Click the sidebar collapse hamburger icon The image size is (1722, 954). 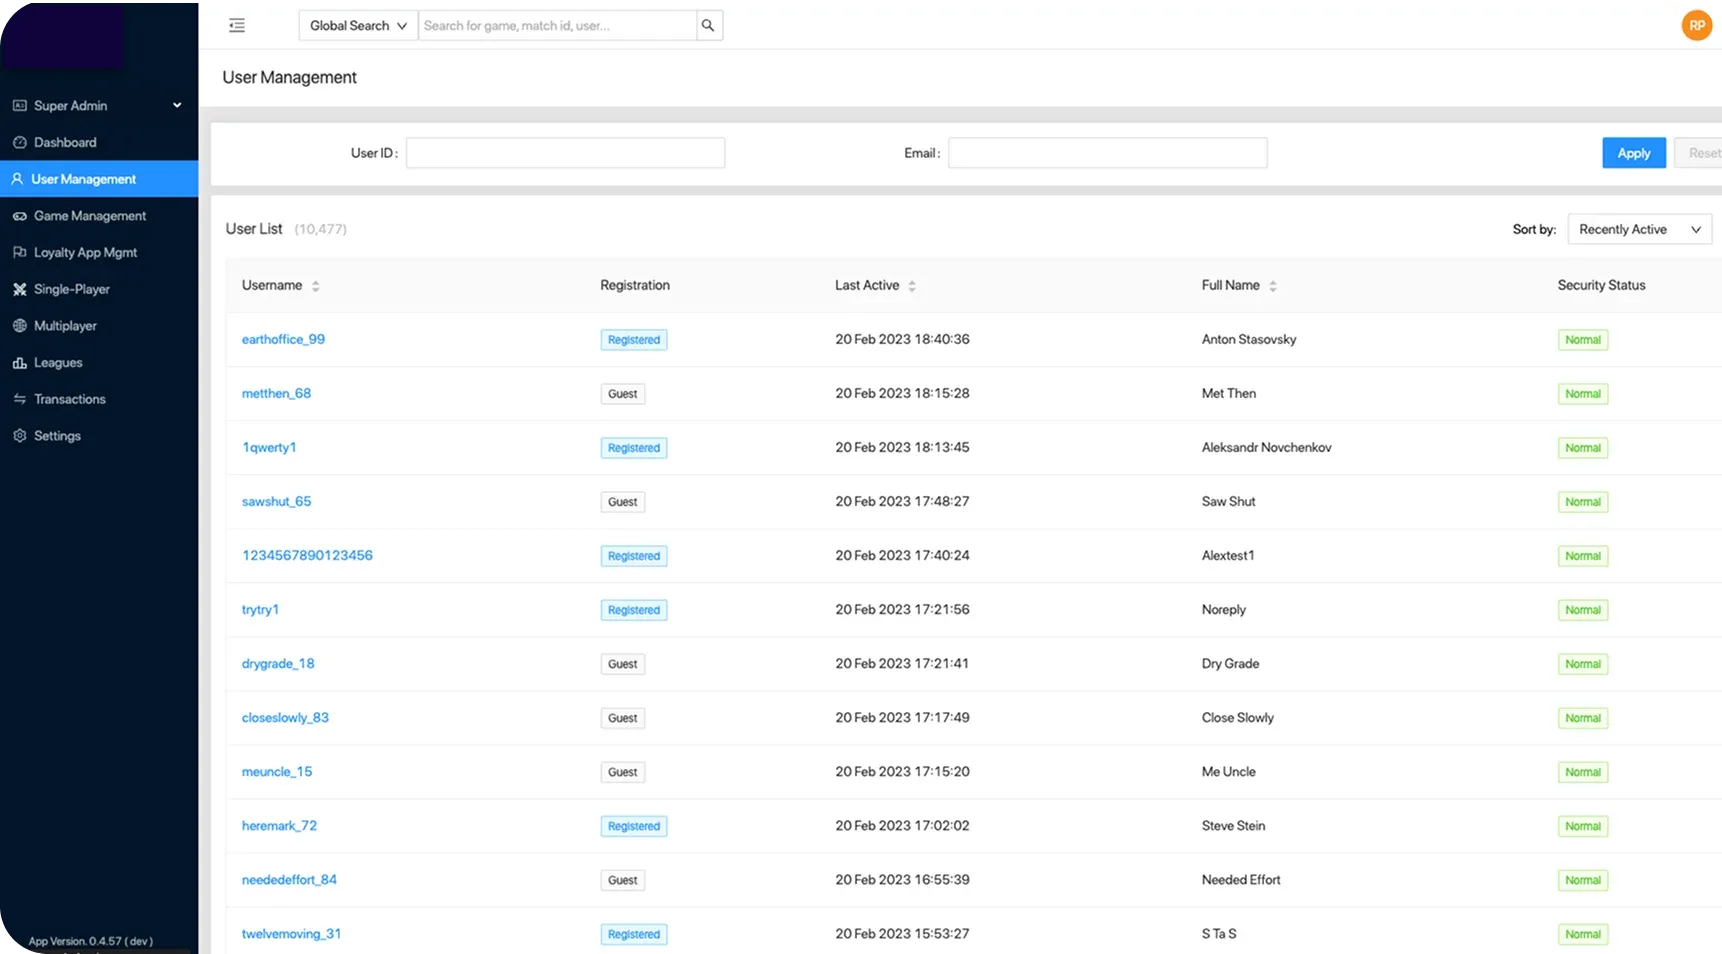(x=237, y=25)
